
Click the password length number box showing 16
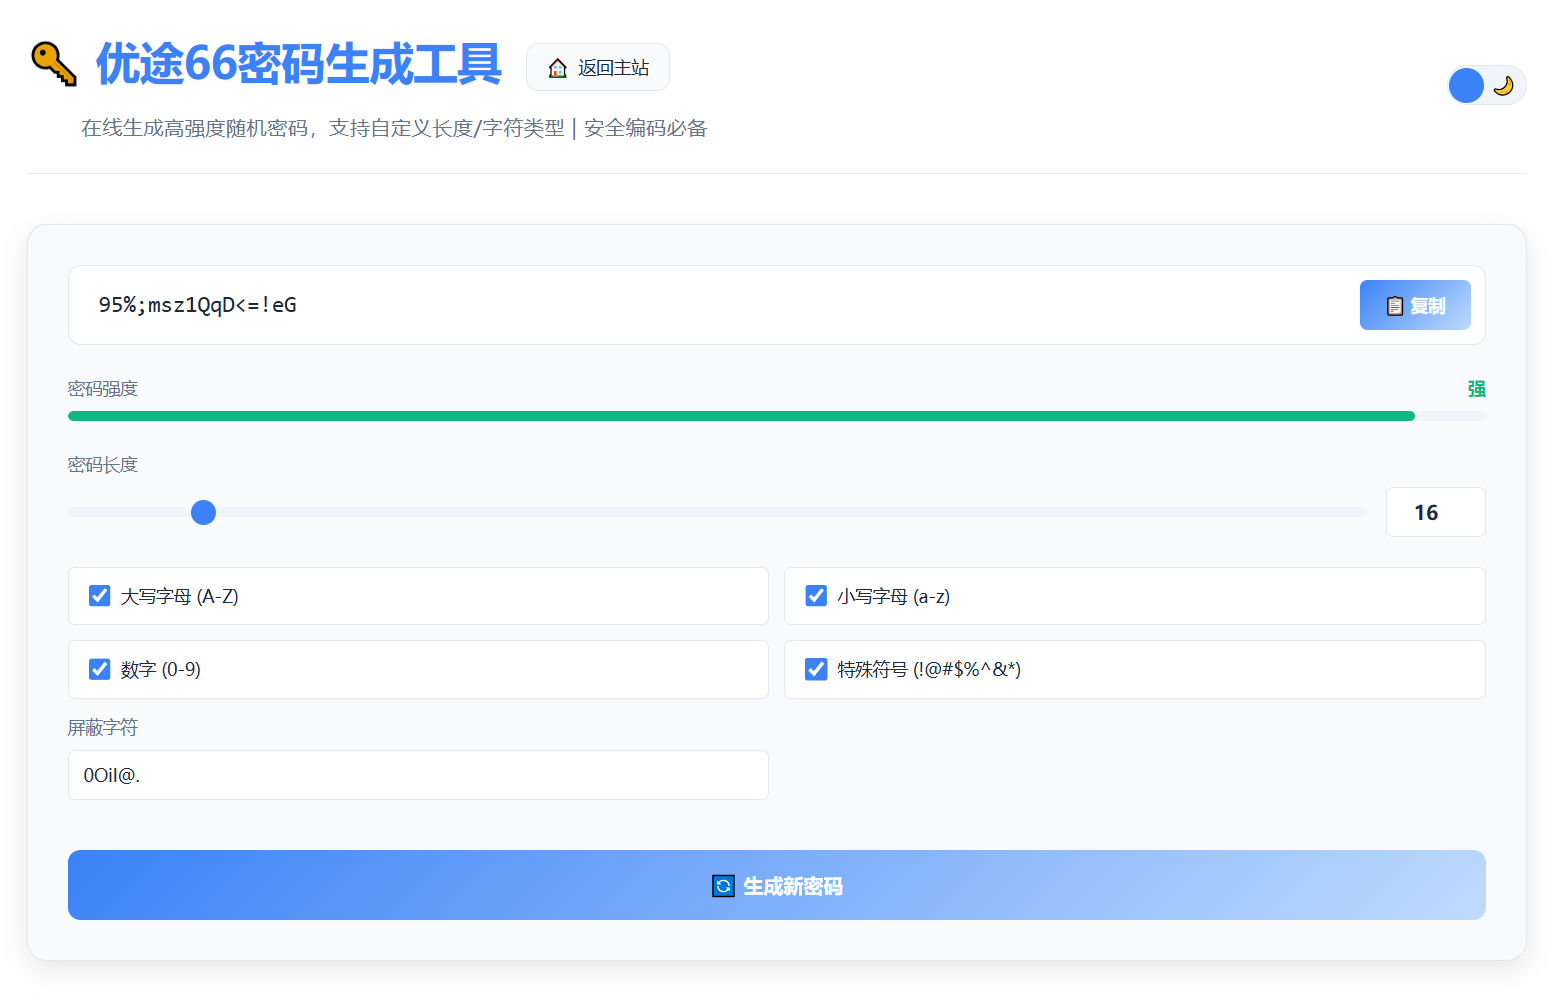point(1435,512)
